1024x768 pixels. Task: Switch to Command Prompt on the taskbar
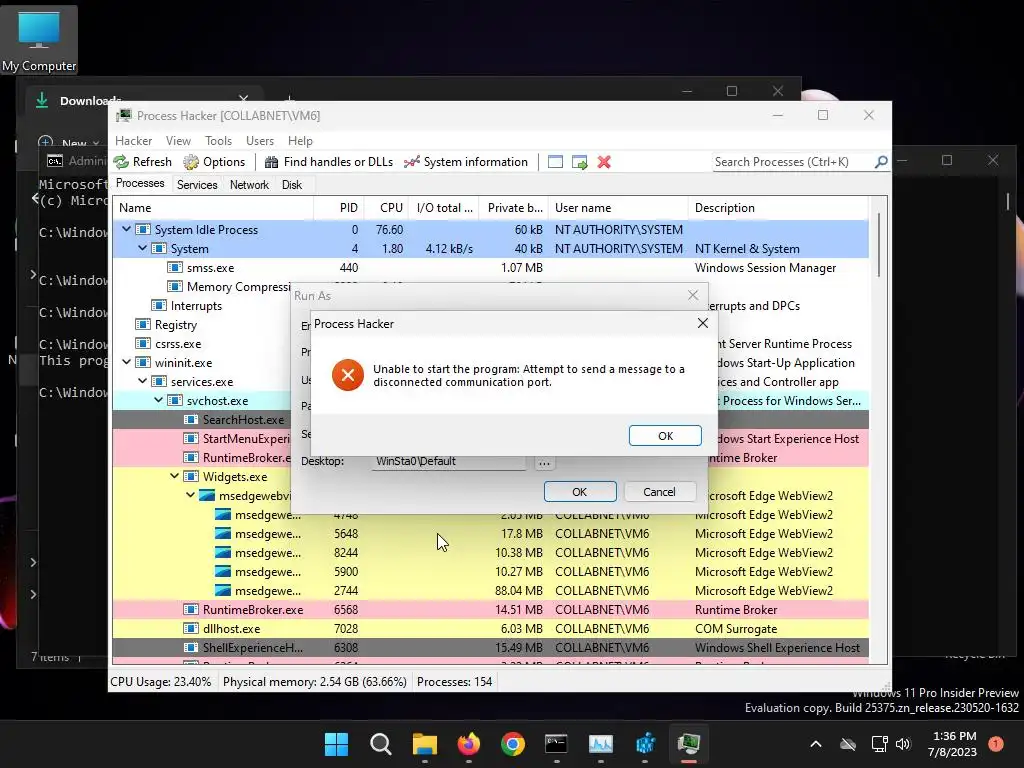pyautogui.click(x=556, y=744)
